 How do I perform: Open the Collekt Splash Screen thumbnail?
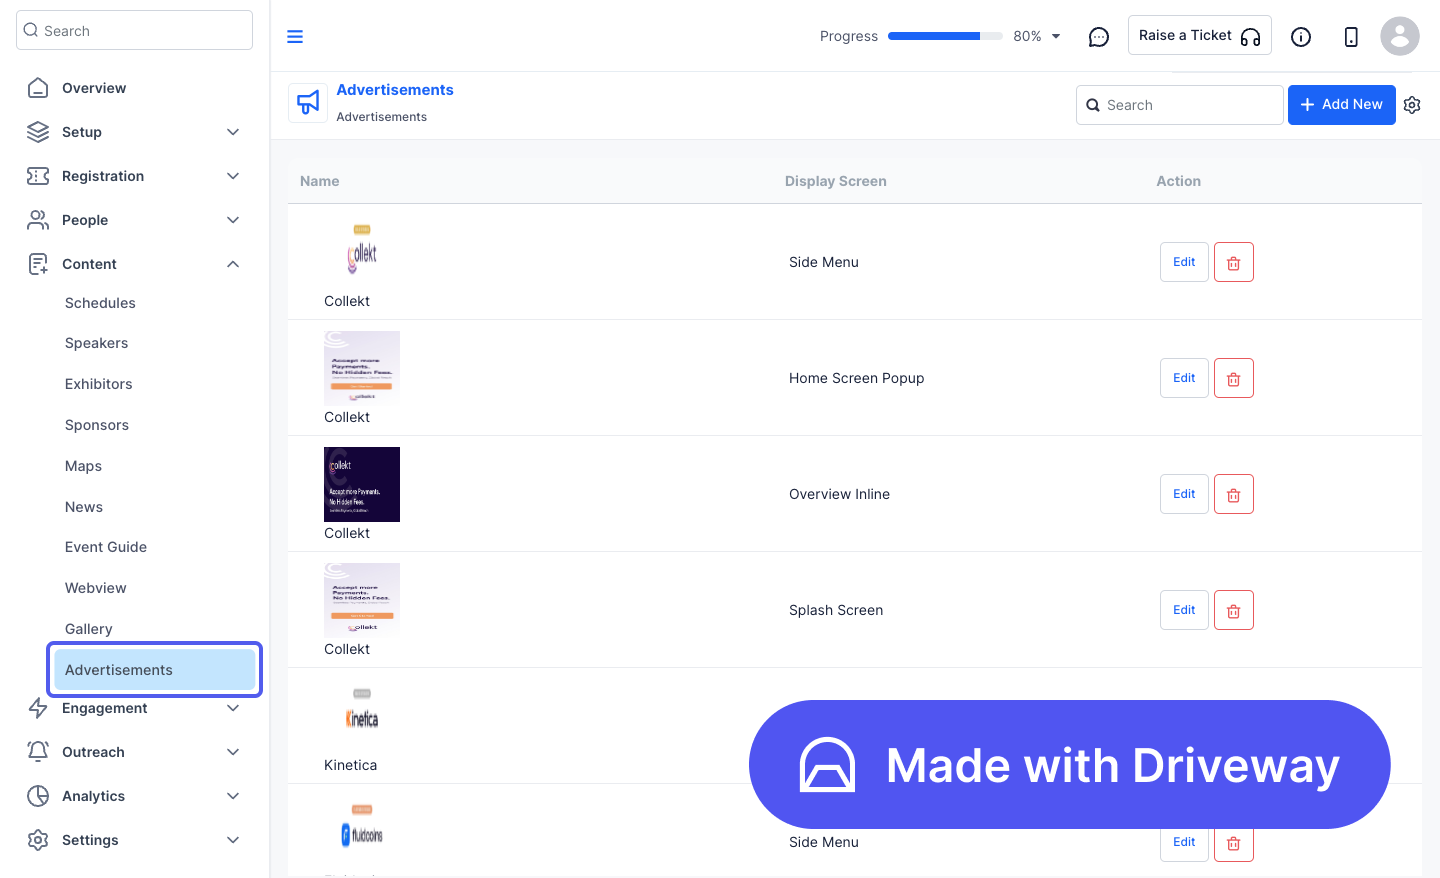362,600
